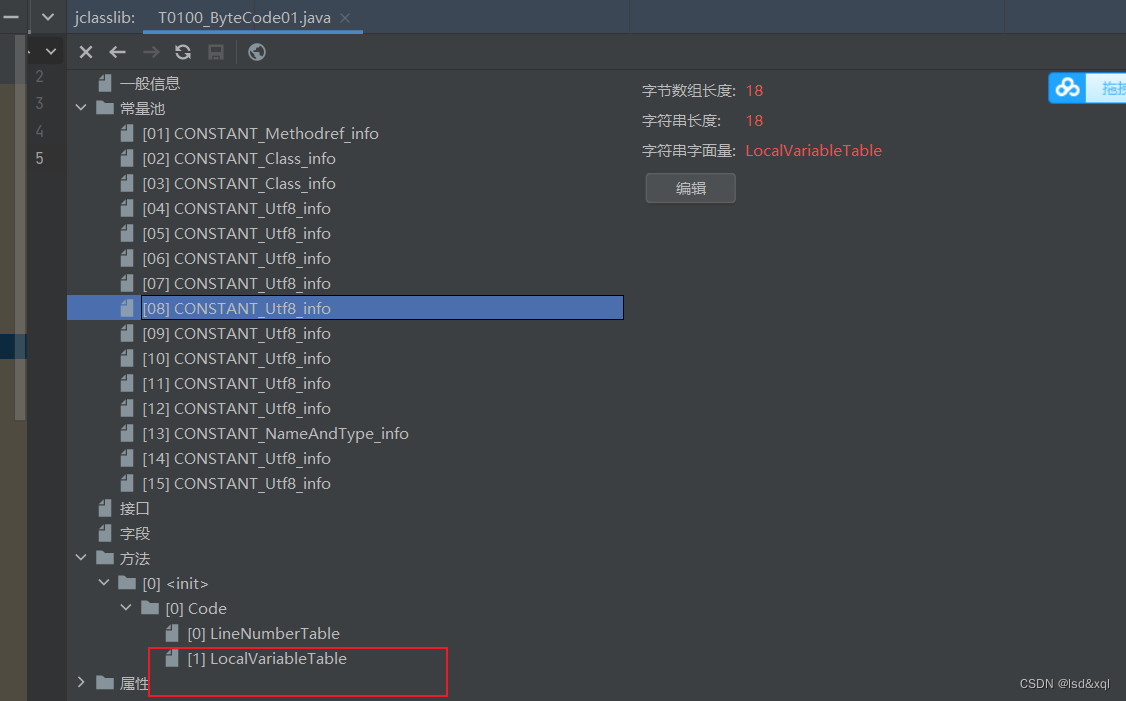Switch to T0100_ByteCode01.java tab
1126x701 pixels.
244,17
